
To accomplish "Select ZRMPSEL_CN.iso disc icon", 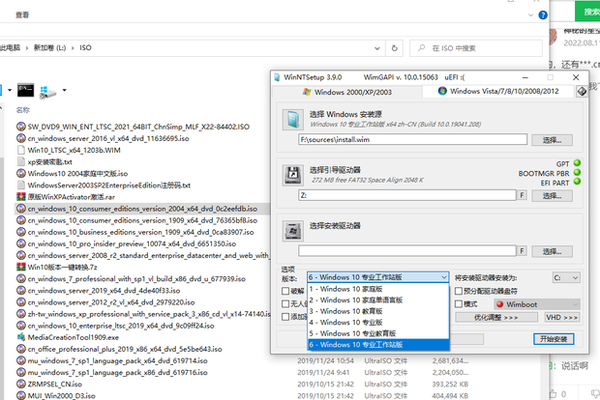I will click(21, 384).
